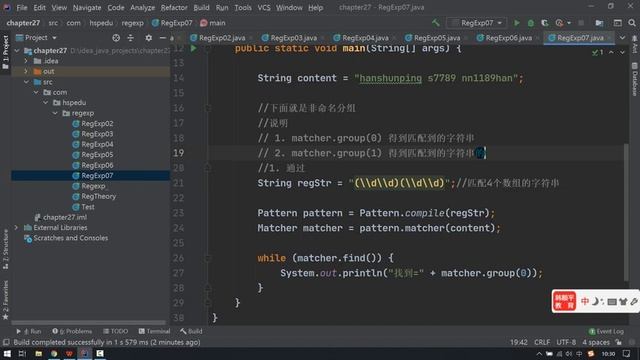Viewport: 640px width, 360px height.
Task: Open Task View on the taskbar
Action: [x=22, y=353]
